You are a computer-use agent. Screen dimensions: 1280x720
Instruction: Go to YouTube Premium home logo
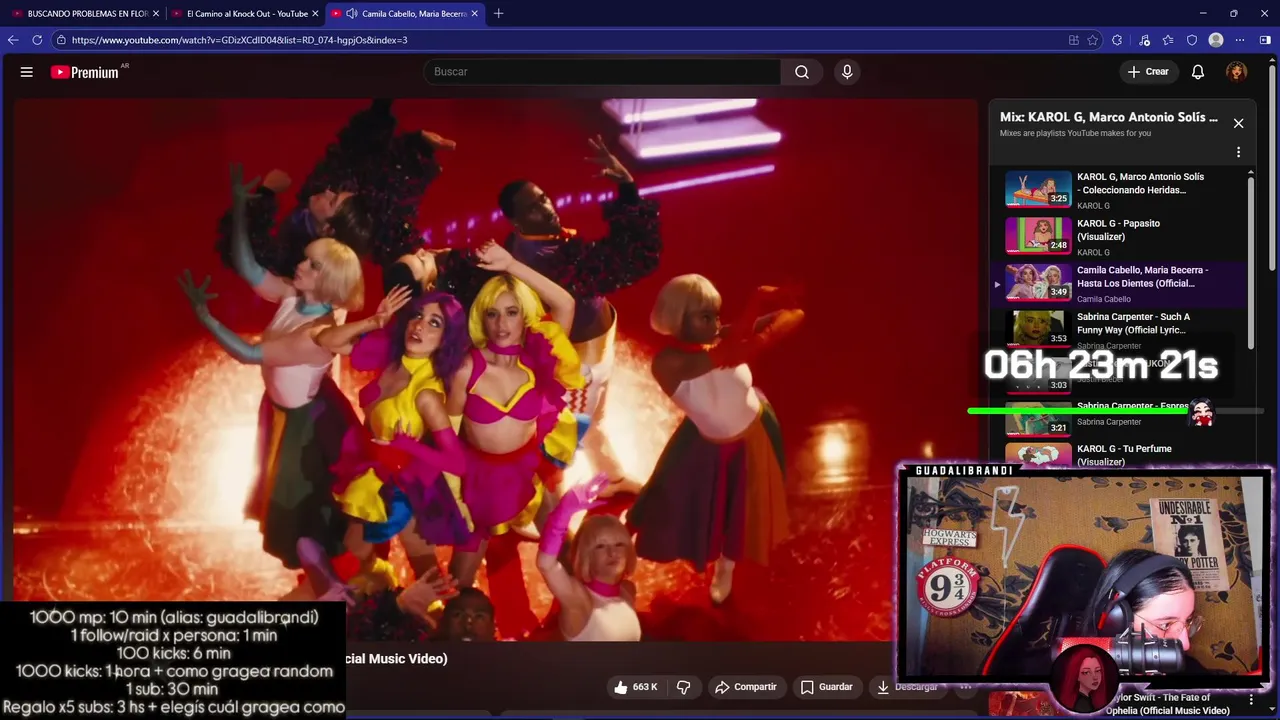pyautogui.click(x=85, y=72)
